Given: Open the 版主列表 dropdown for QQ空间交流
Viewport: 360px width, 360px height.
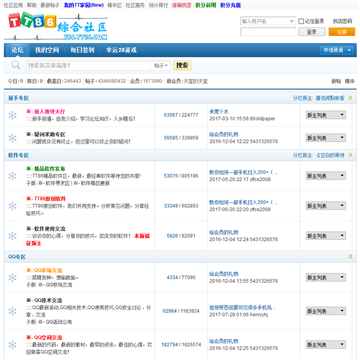Looking at the screenshot, I should coord(326,344).
